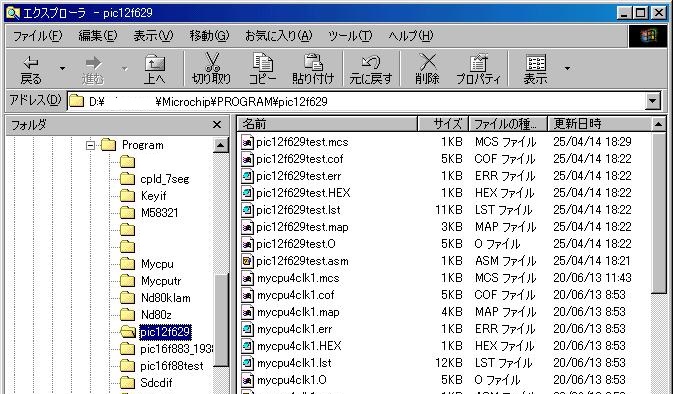Select file mycpu4clk1.cof
The width and height of the screenshot is (673, 394).
[295, 295]
